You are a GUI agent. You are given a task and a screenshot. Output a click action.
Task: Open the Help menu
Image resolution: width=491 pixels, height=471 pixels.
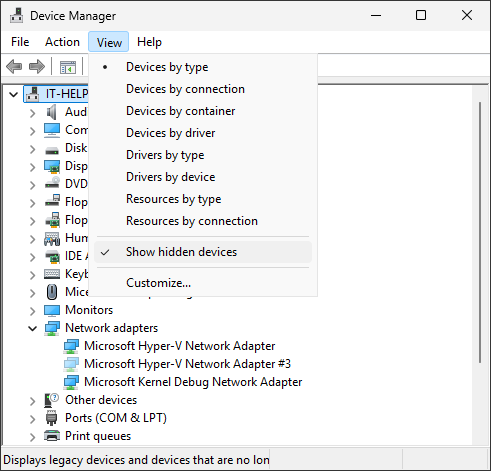[149, 42]
